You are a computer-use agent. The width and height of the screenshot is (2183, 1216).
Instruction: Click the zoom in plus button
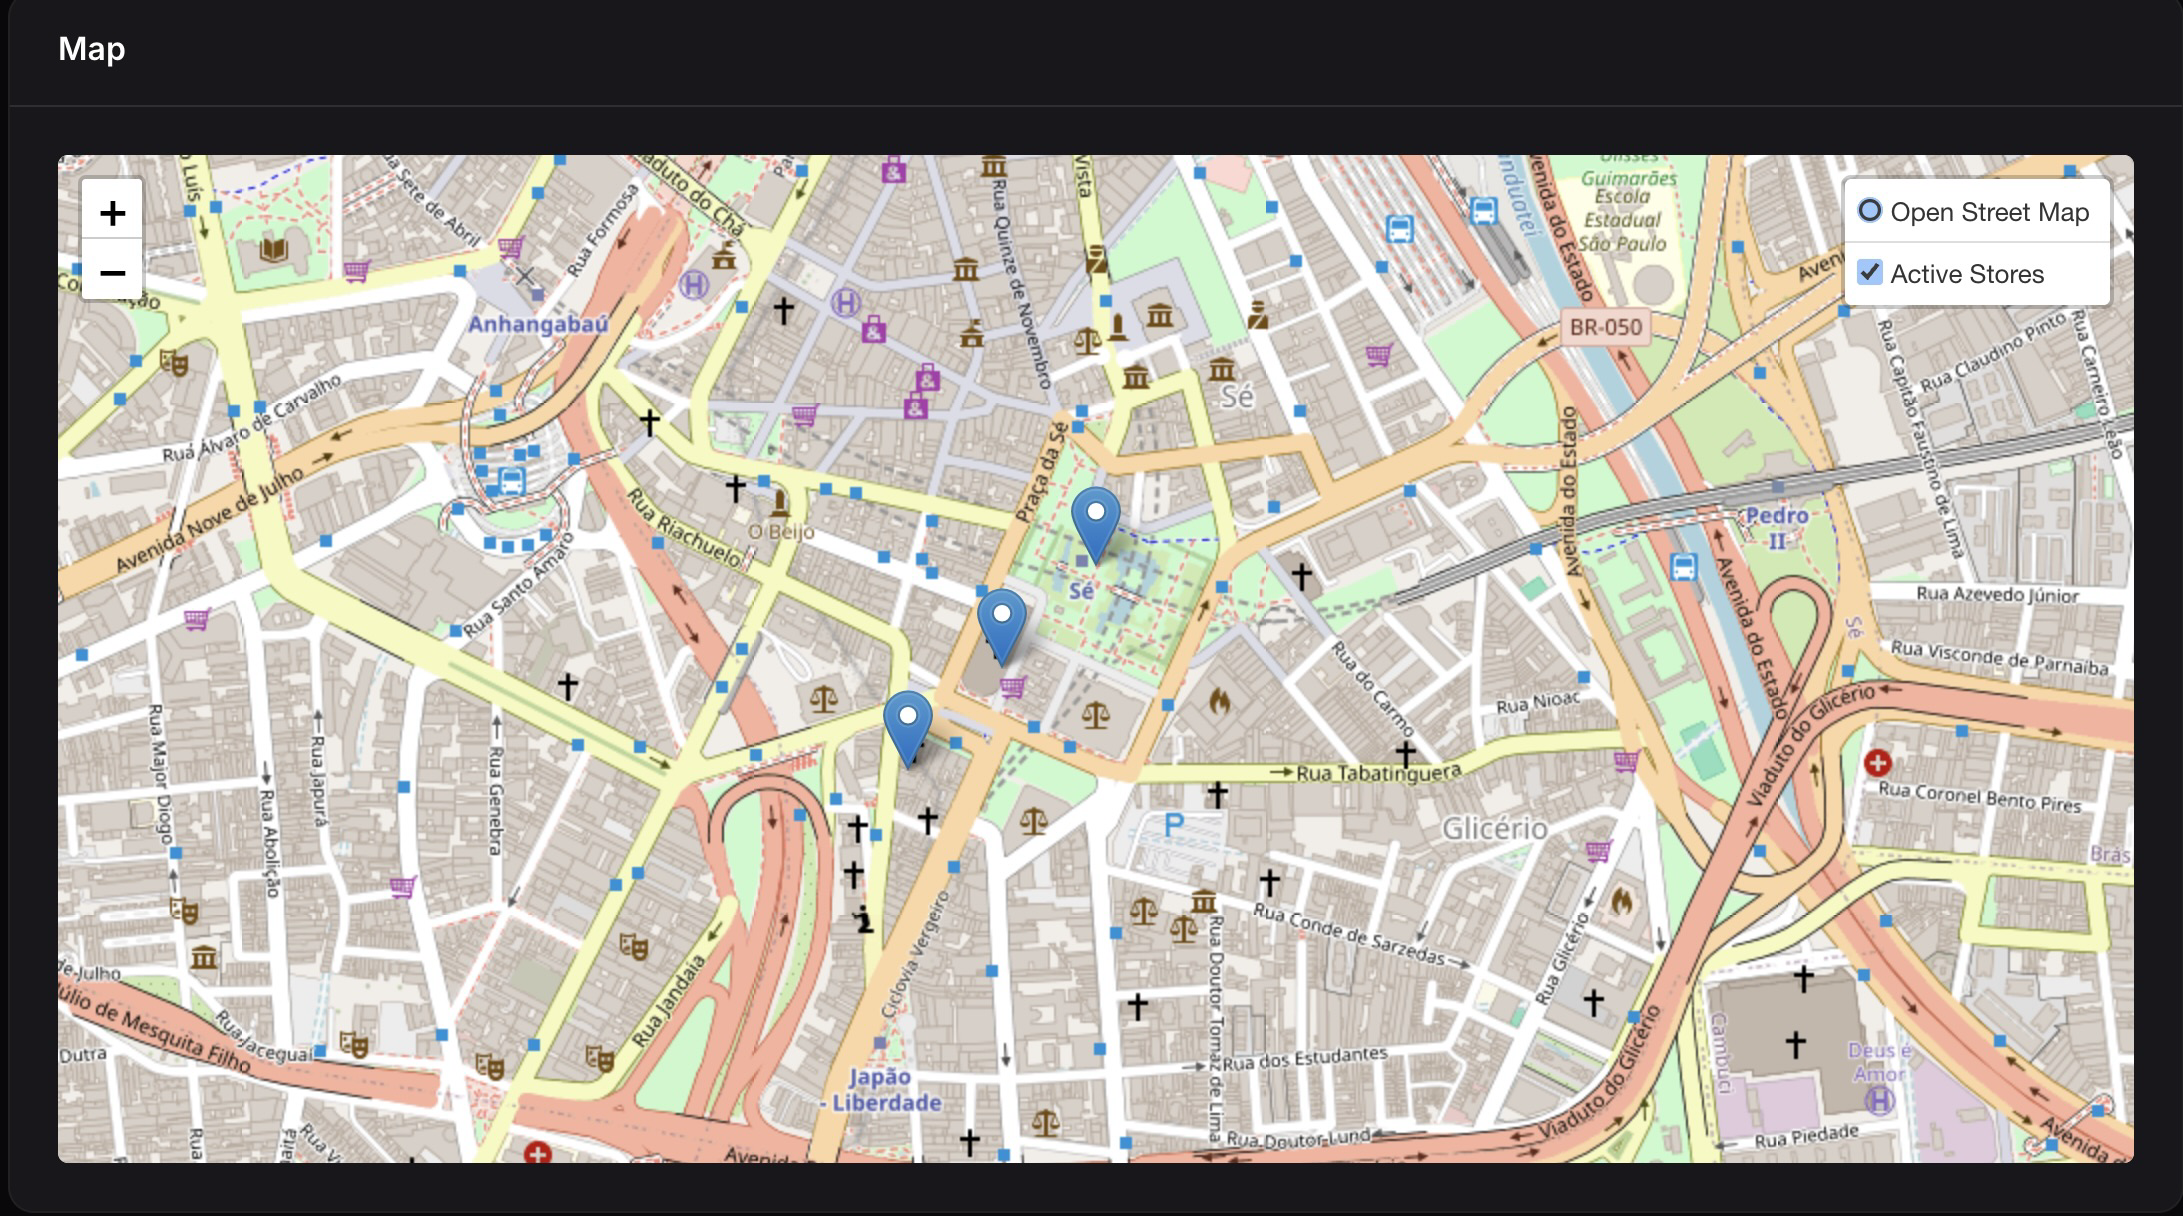112,212
